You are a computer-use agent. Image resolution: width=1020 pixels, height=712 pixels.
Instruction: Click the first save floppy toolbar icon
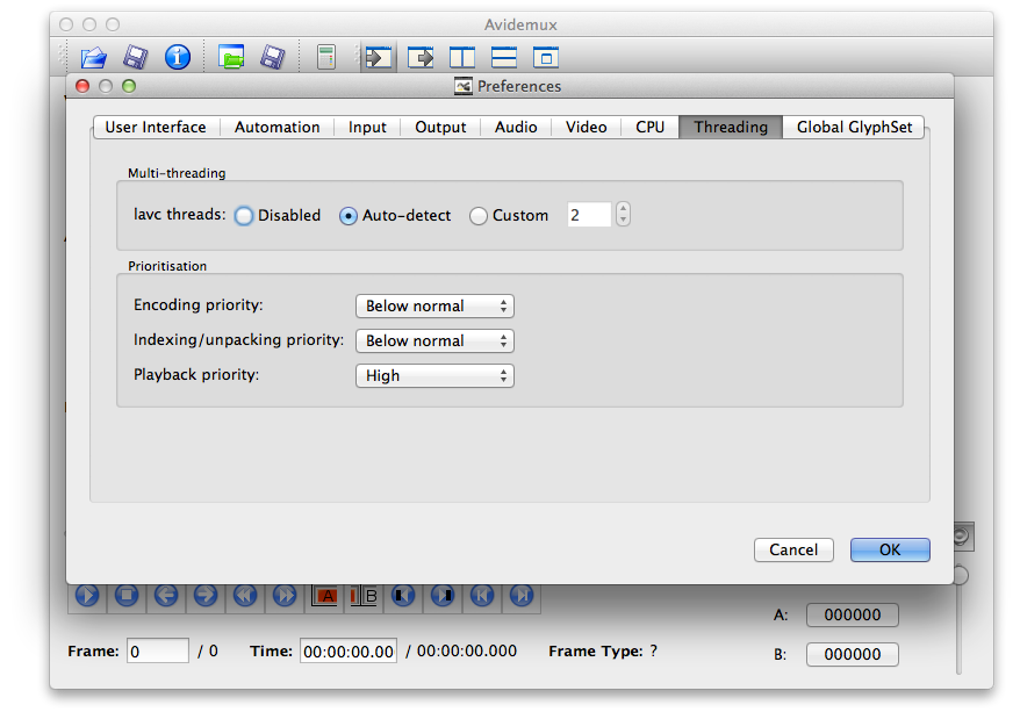click(135, 57)
